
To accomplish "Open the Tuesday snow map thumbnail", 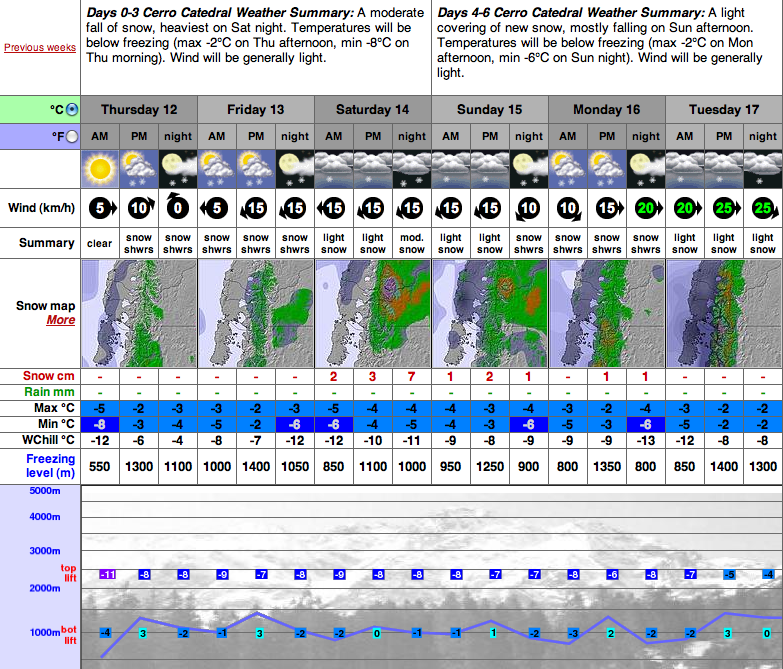I will (724, 314).
